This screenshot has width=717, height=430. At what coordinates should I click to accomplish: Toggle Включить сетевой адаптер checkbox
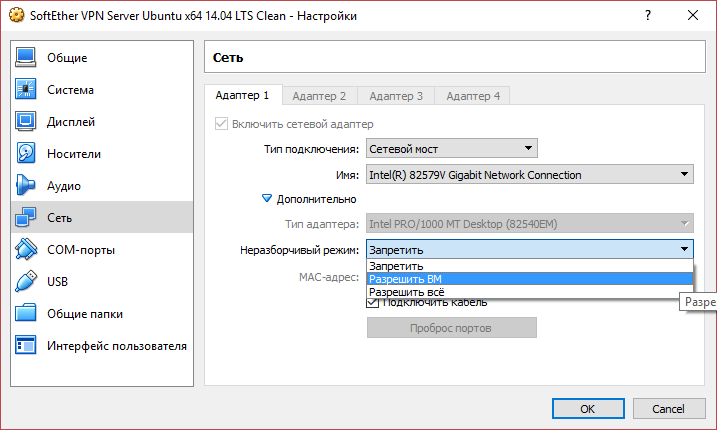pyautogui.click(x=221, y=124)
